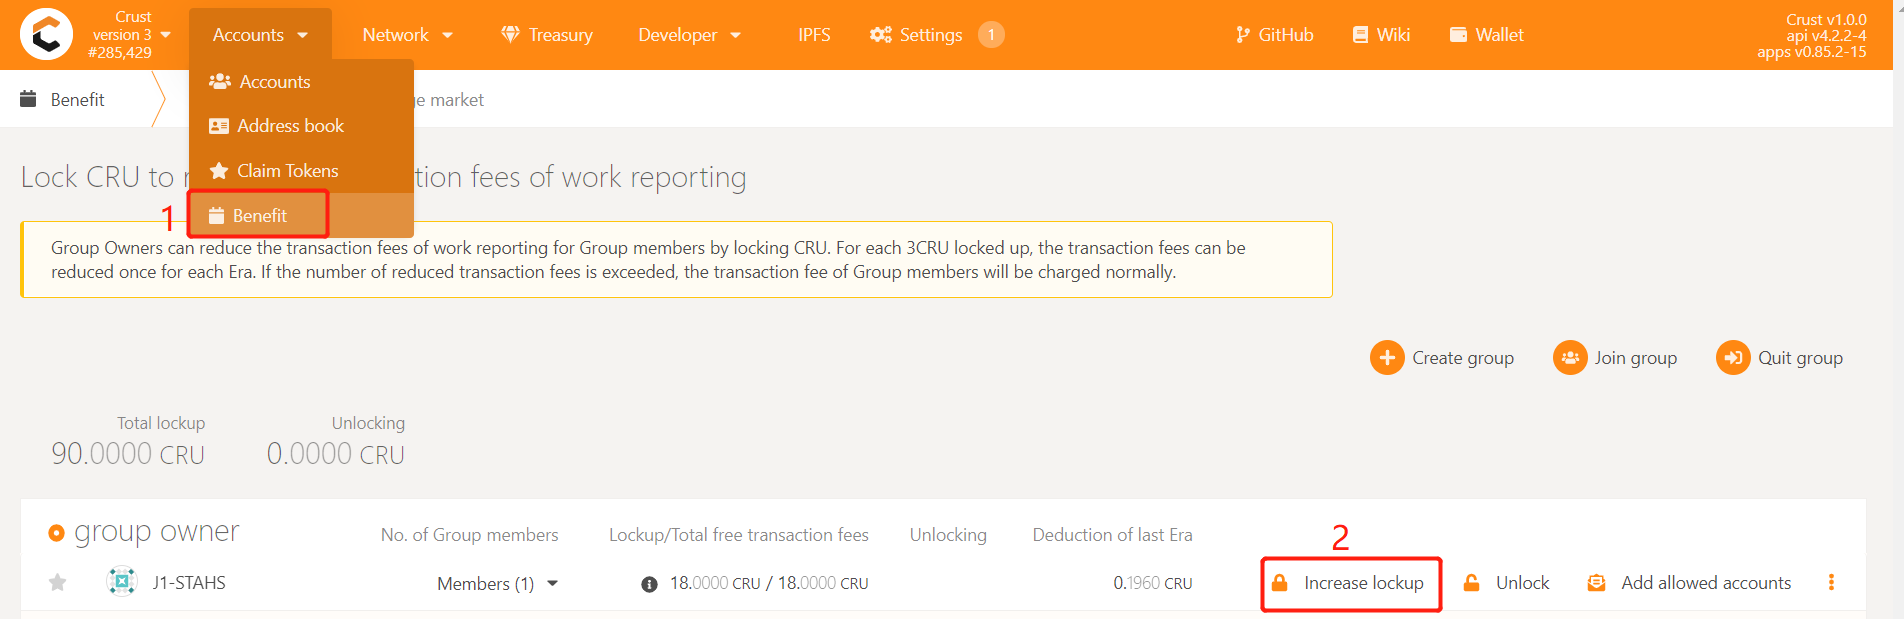
Task: Click the Quit group arrow icon
Action: tap(1733, 358)
